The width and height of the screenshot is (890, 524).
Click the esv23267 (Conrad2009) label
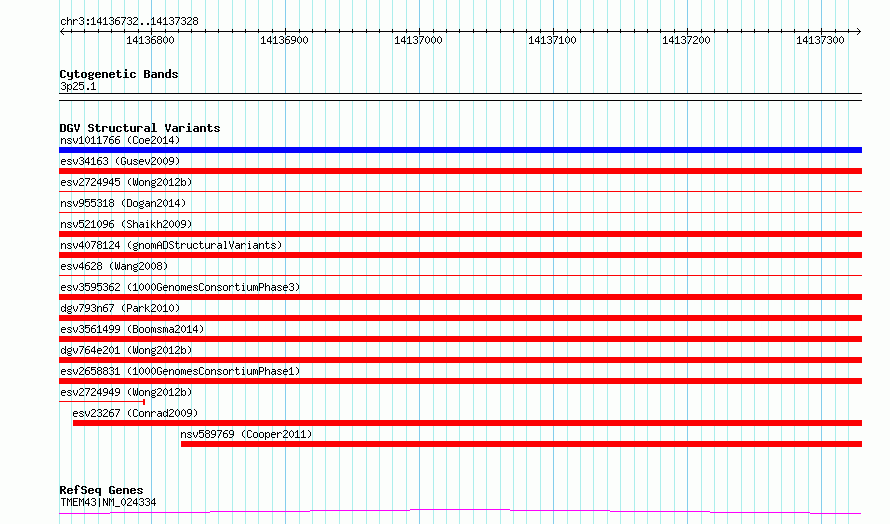(x=135, y=413)
